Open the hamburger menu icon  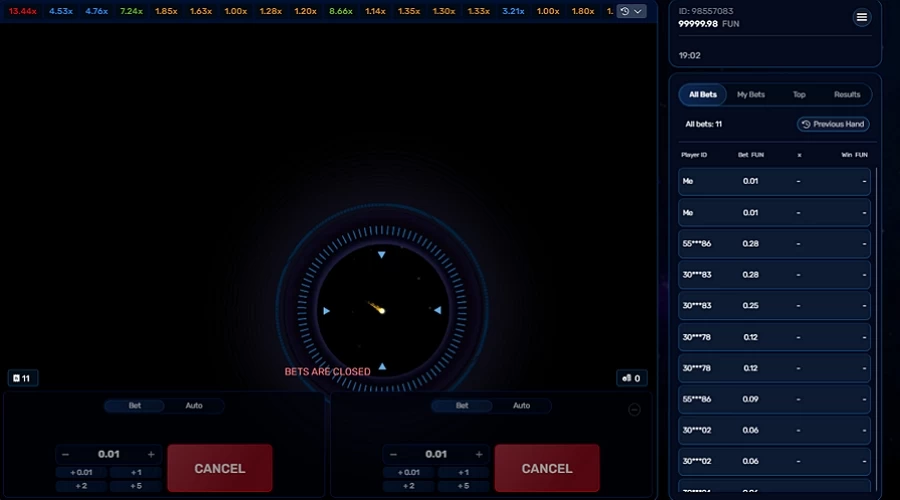861,18
